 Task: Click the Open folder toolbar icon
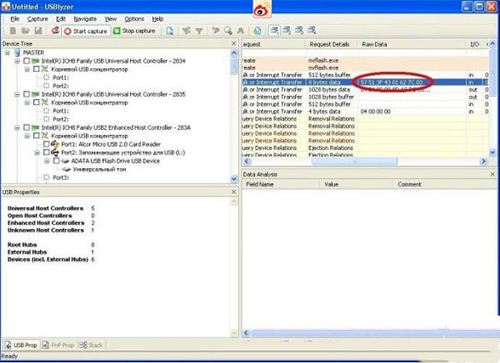pyautogui.click(x=26, y=31)
